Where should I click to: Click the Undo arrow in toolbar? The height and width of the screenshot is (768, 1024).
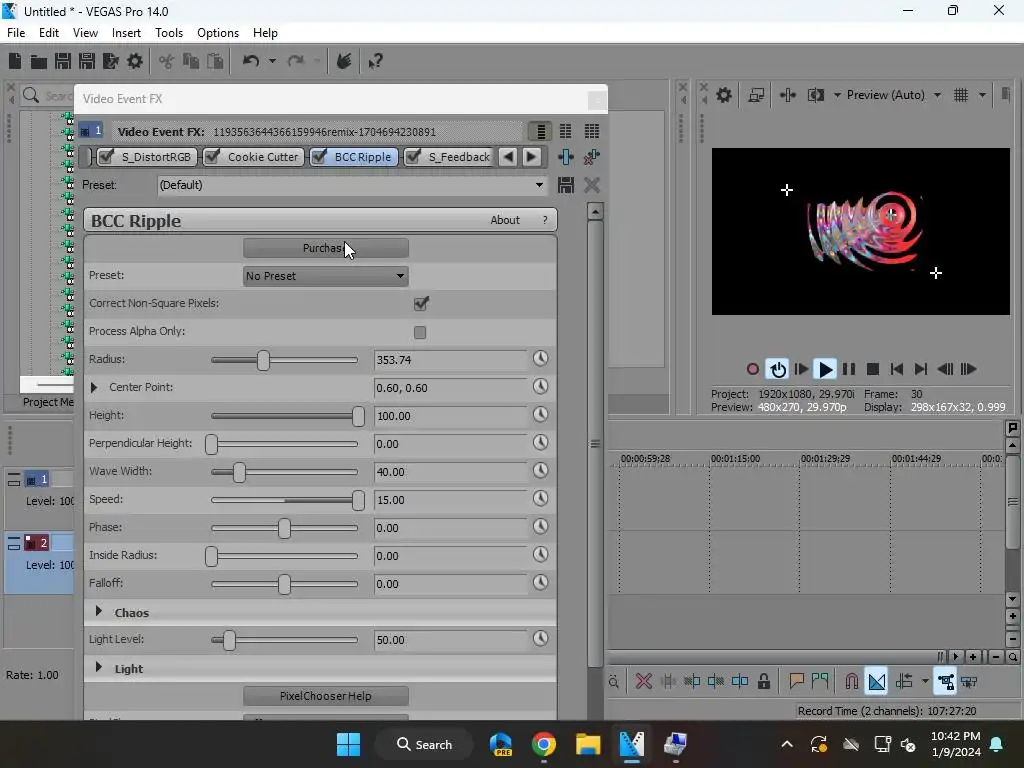click(251, 61)
